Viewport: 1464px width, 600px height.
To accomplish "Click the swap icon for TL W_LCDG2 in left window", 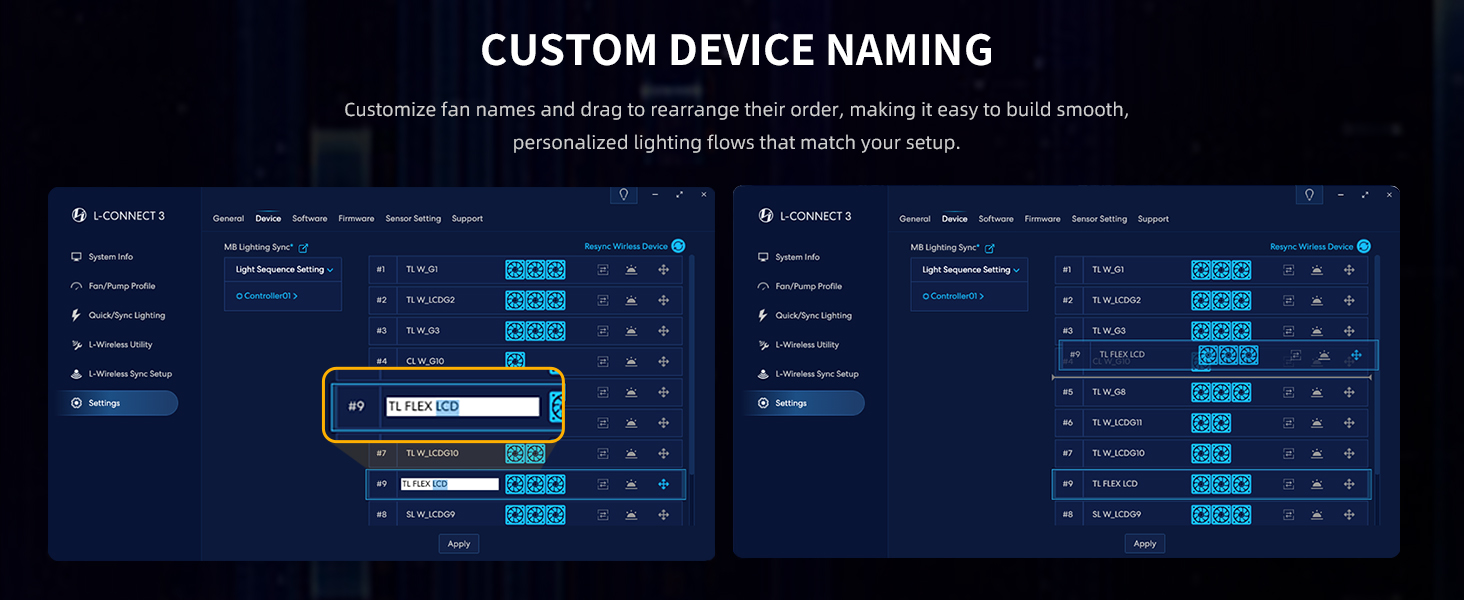I will [x=603, y=300].
